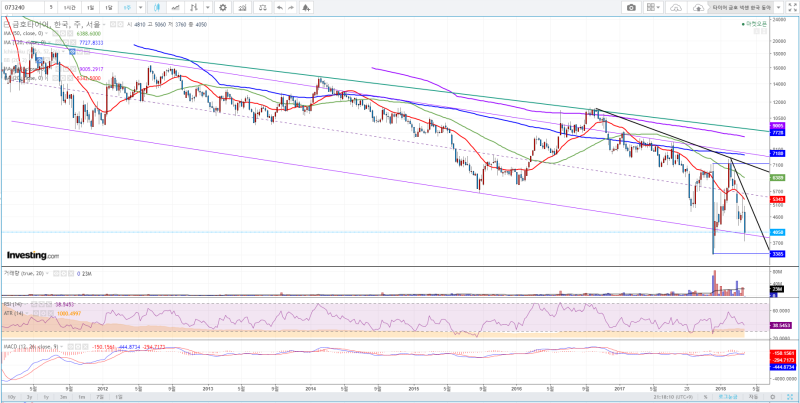Take a chart snapshot with camera icon
This screenshot has height=403, width=800.
(632, 8)
